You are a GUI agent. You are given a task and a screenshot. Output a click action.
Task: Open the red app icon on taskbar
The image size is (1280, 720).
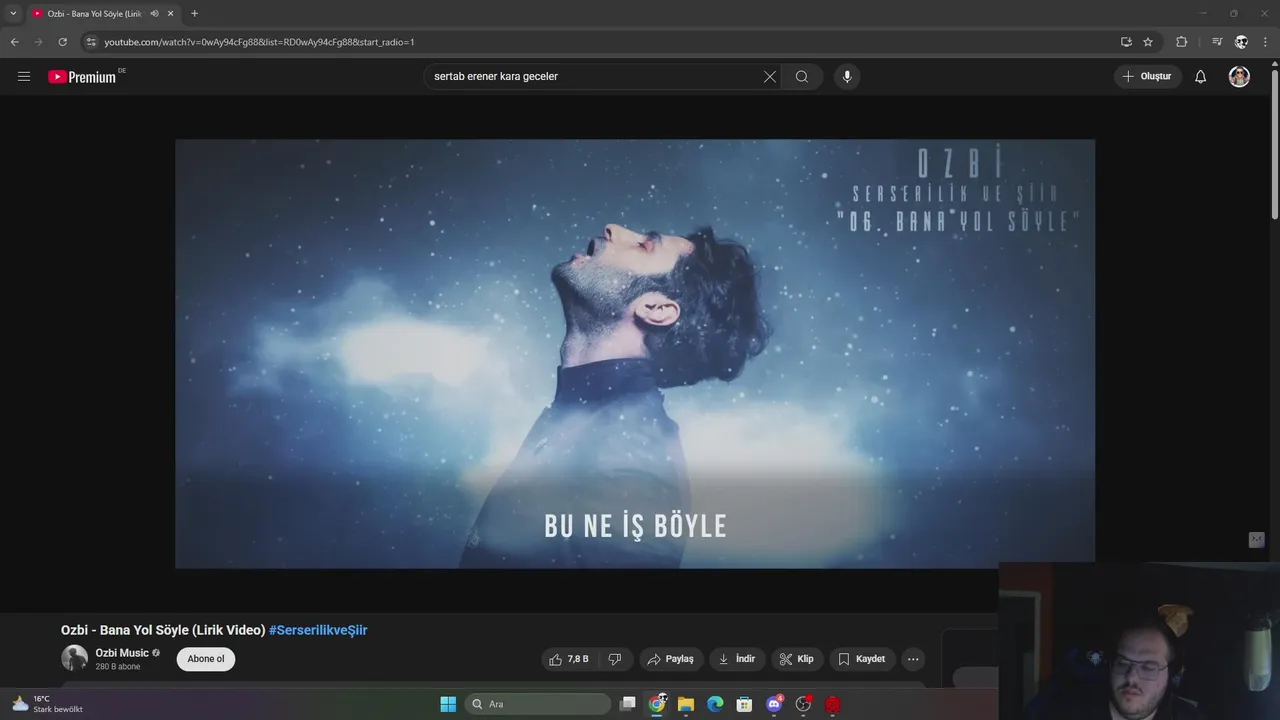(833, 704)
